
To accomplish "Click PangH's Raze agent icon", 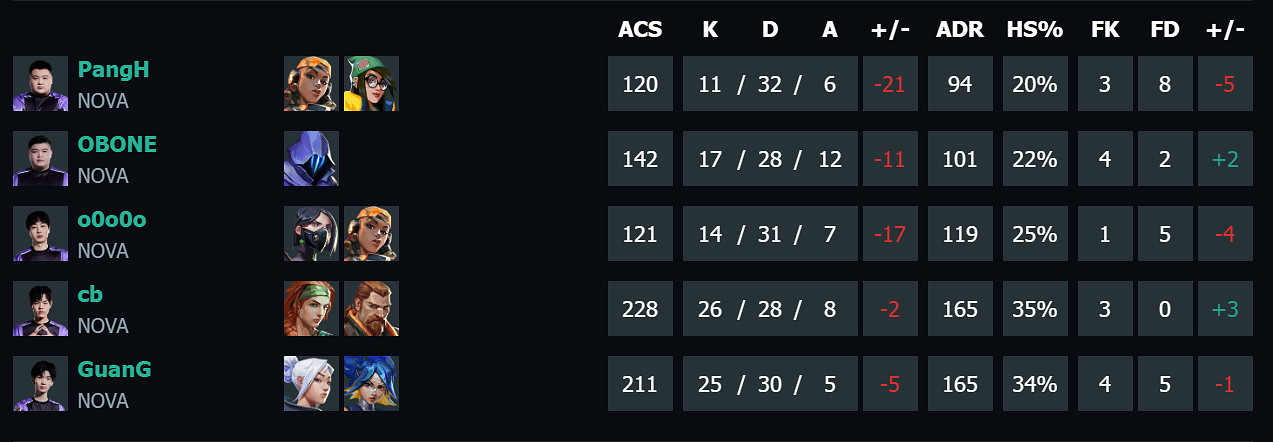I will click(311, 83).
